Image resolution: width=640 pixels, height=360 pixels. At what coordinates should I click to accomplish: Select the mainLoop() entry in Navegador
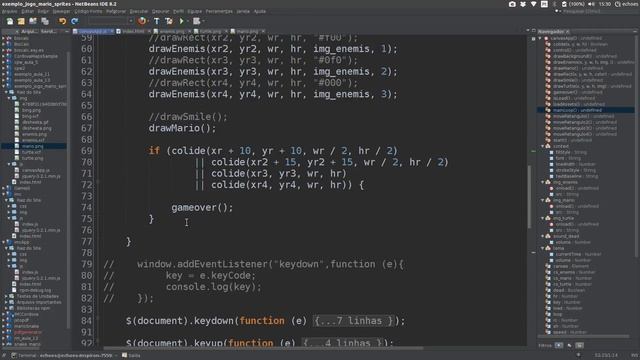[577, 110]
